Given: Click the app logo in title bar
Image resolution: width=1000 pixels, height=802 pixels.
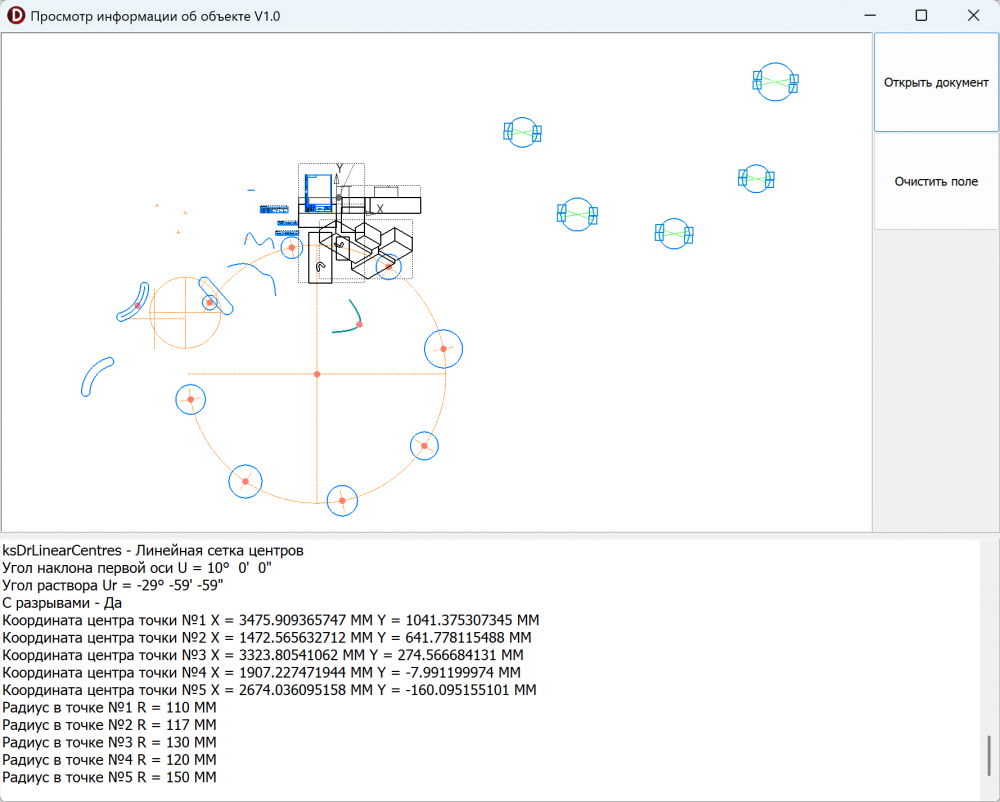Looking at the screenshot, I should [15, 16].
